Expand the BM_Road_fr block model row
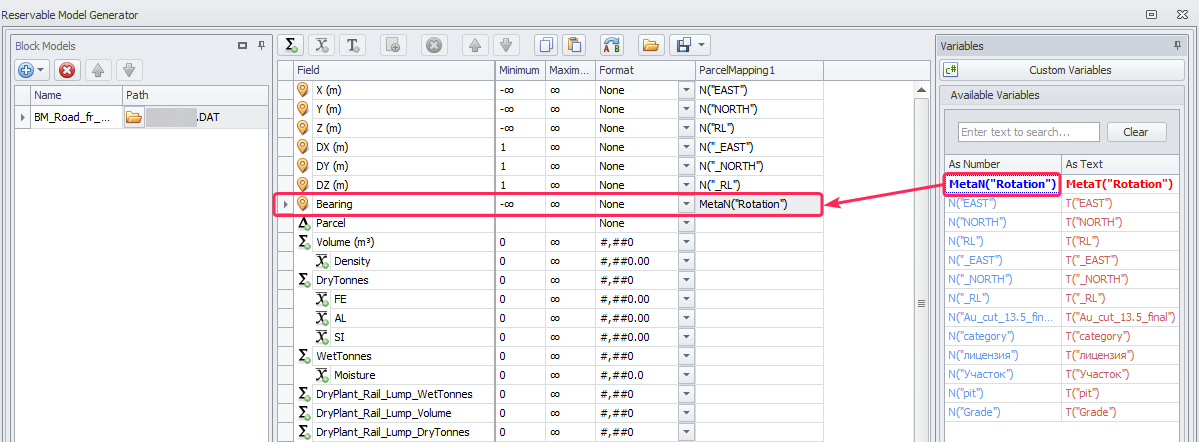Viewport: 1199px width, 442px height. [x=23, y=117]
